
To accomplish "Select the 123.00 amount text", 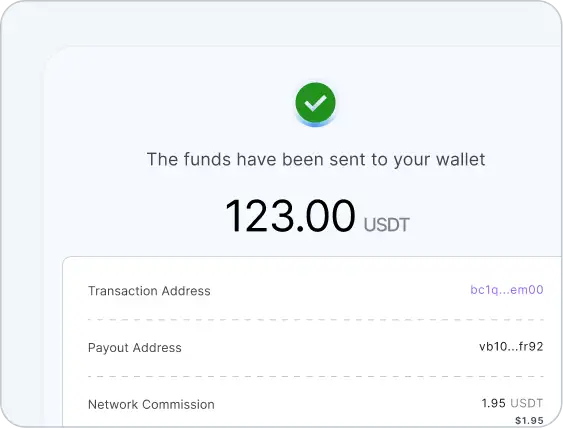I will tap(290, 216).
